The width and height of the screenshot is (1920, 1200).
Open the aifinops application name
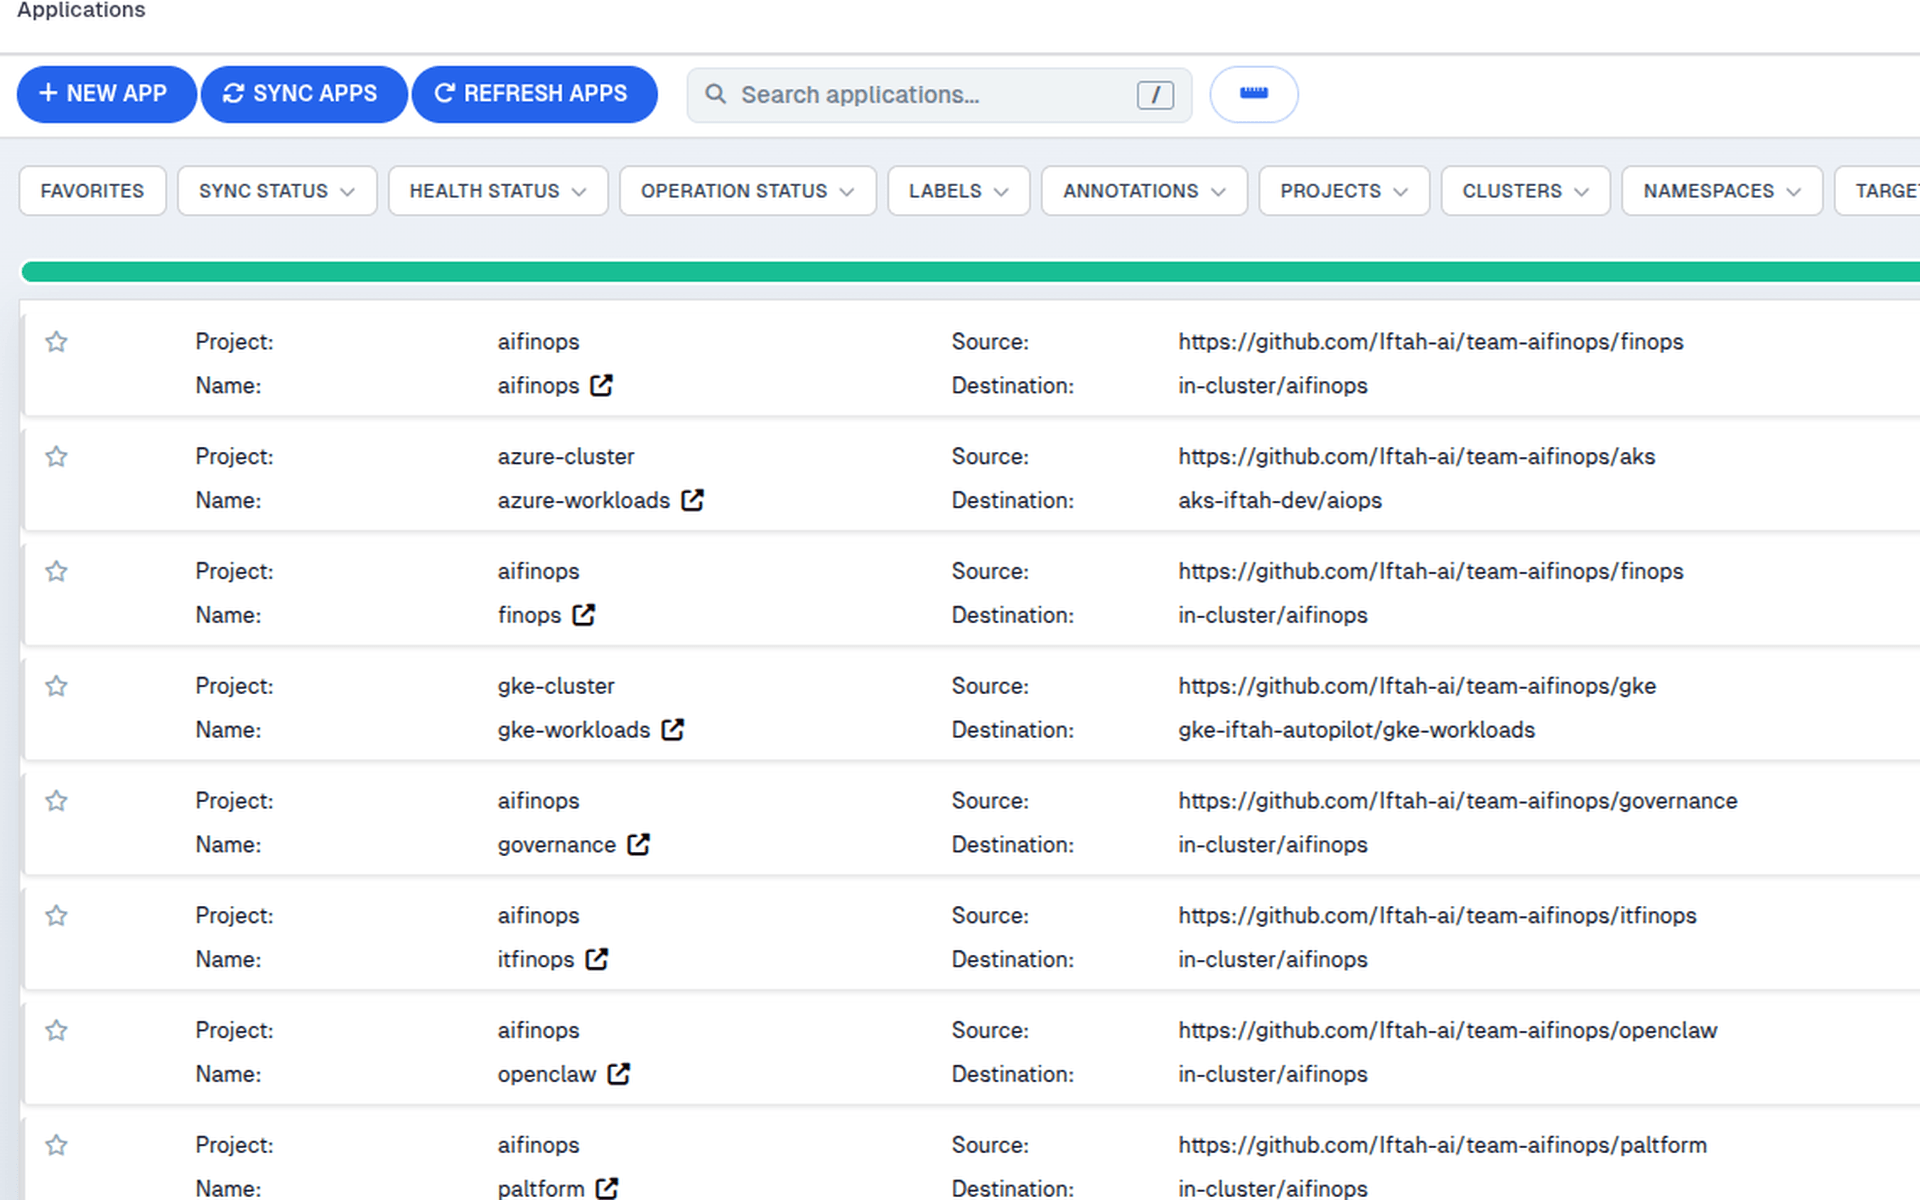538,386
